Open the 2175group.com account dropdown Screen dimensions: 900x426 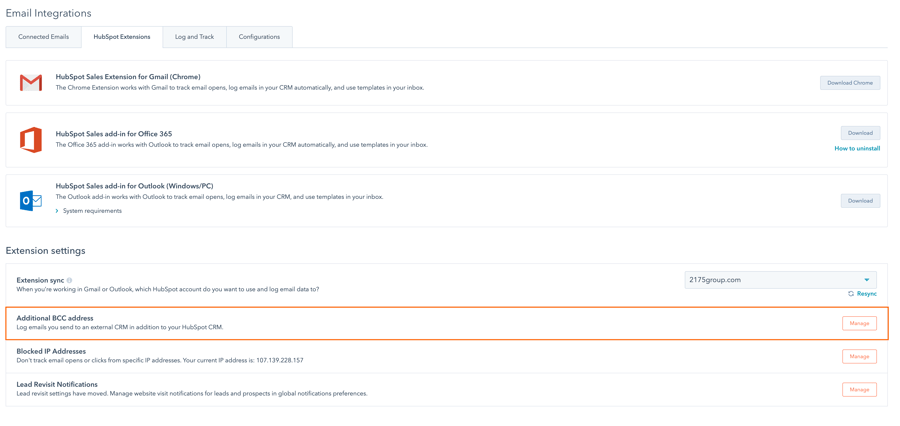point(781,280)
